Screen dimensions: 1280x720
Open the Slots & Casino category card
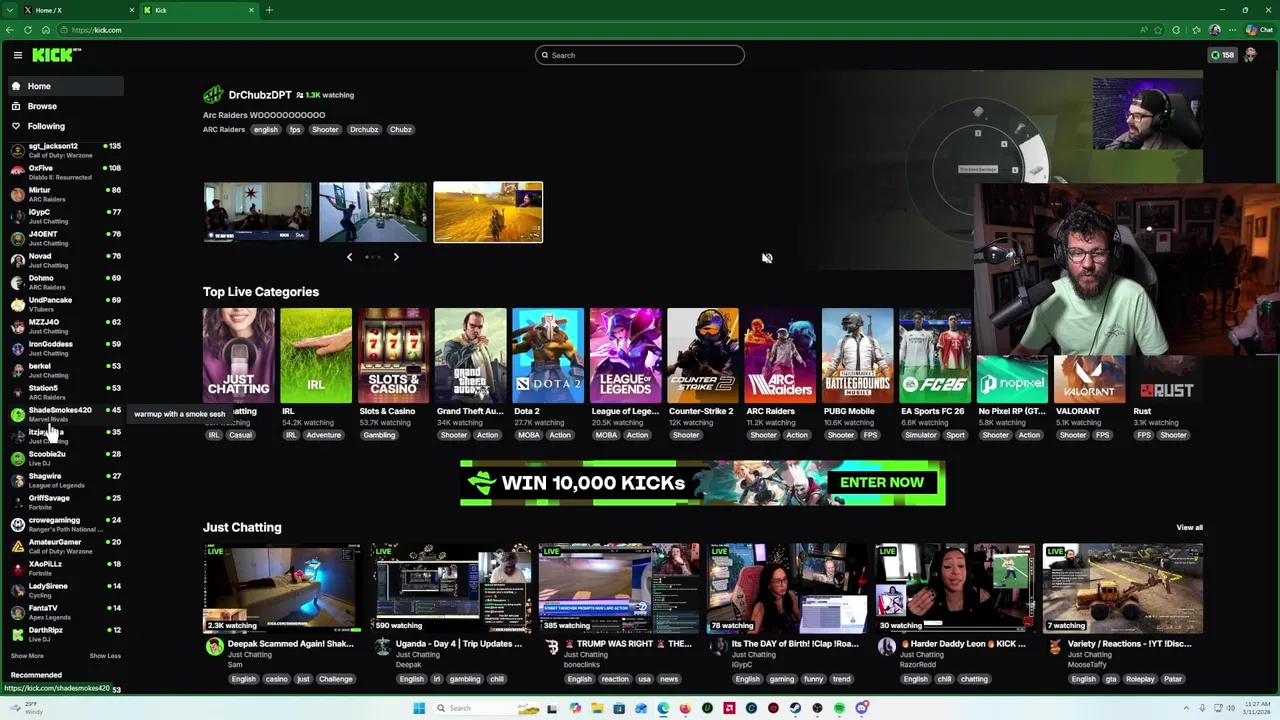coord(393,355)
